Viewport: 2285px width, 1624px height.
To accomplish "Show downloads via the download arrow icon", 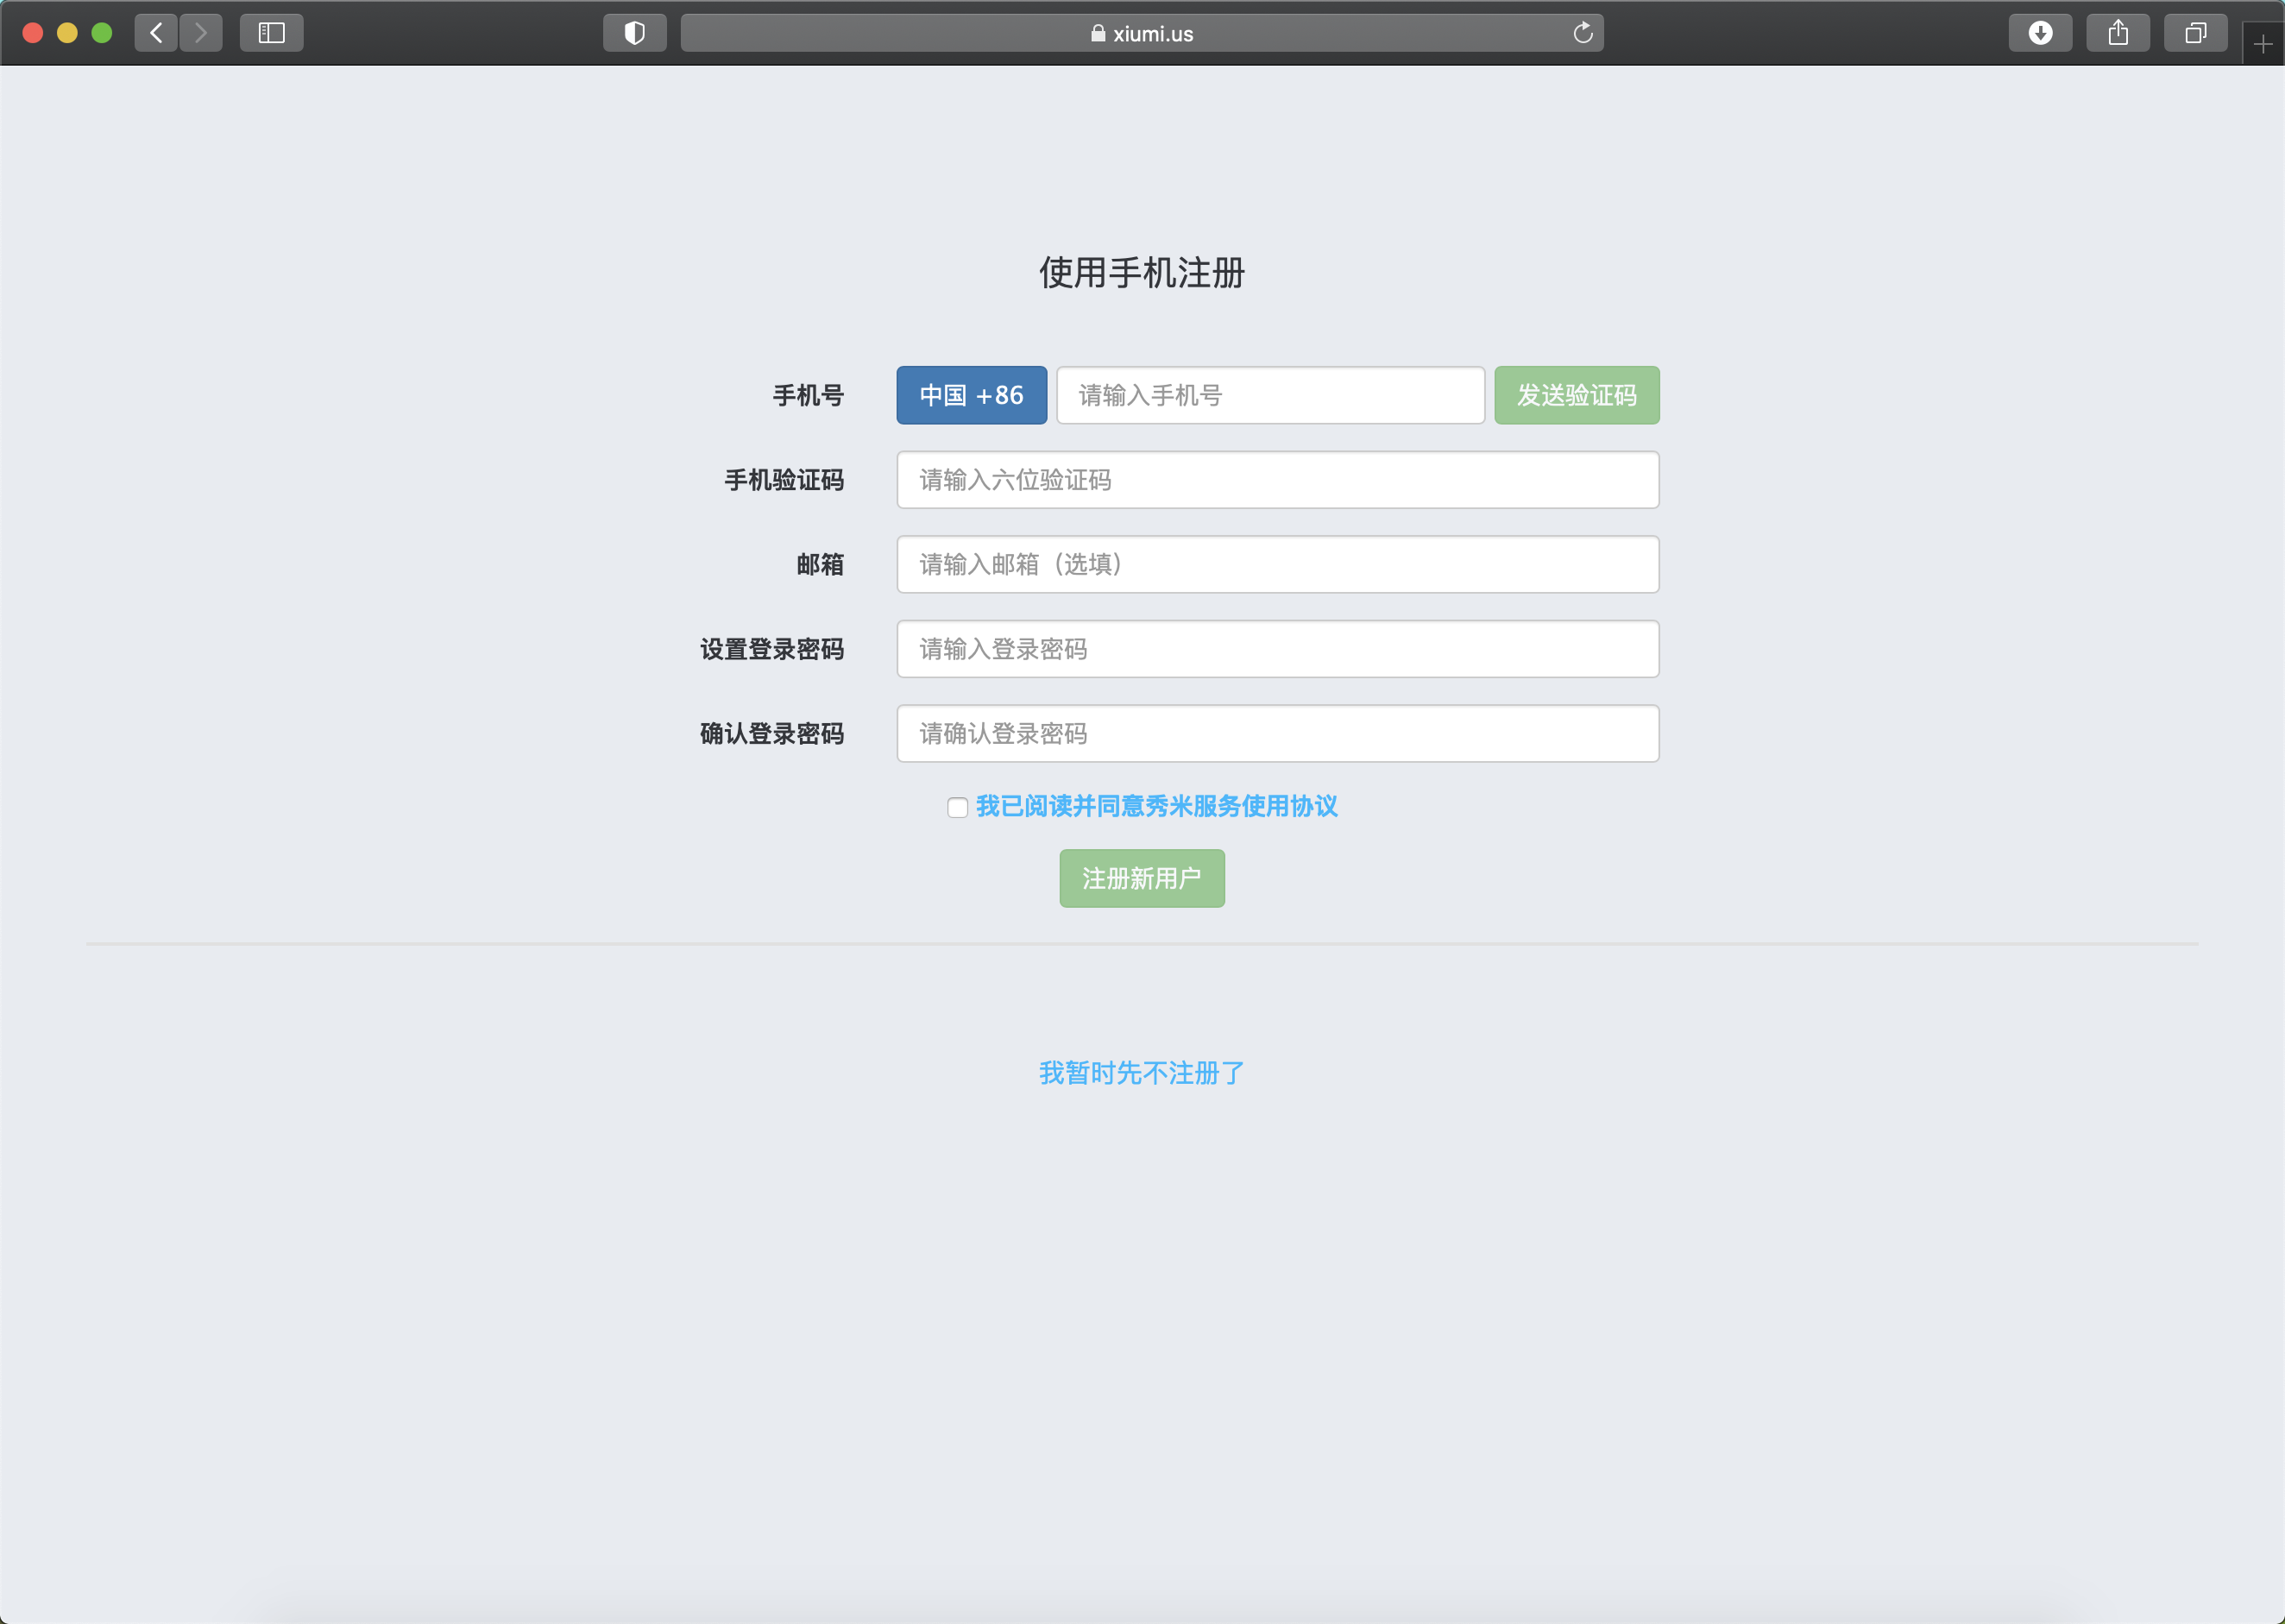I will (x=2040, y=33).
